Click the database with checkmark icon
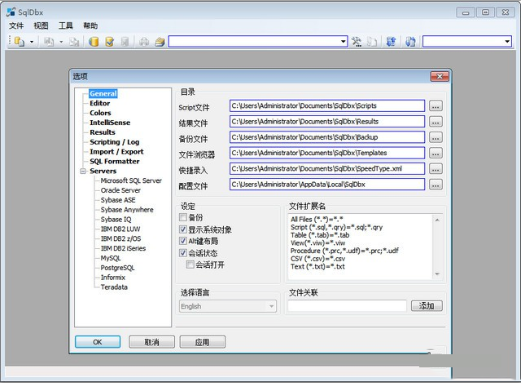Screen dimensions: 521x383 (109, 42)
